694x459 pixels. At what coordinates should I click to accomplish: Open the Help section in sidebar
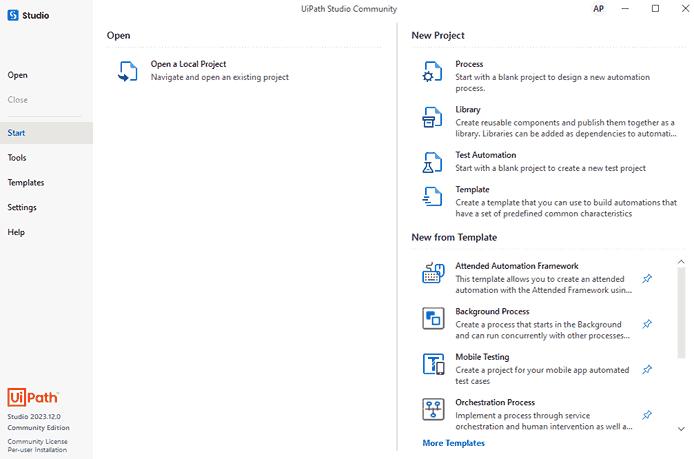coord(16,232)
